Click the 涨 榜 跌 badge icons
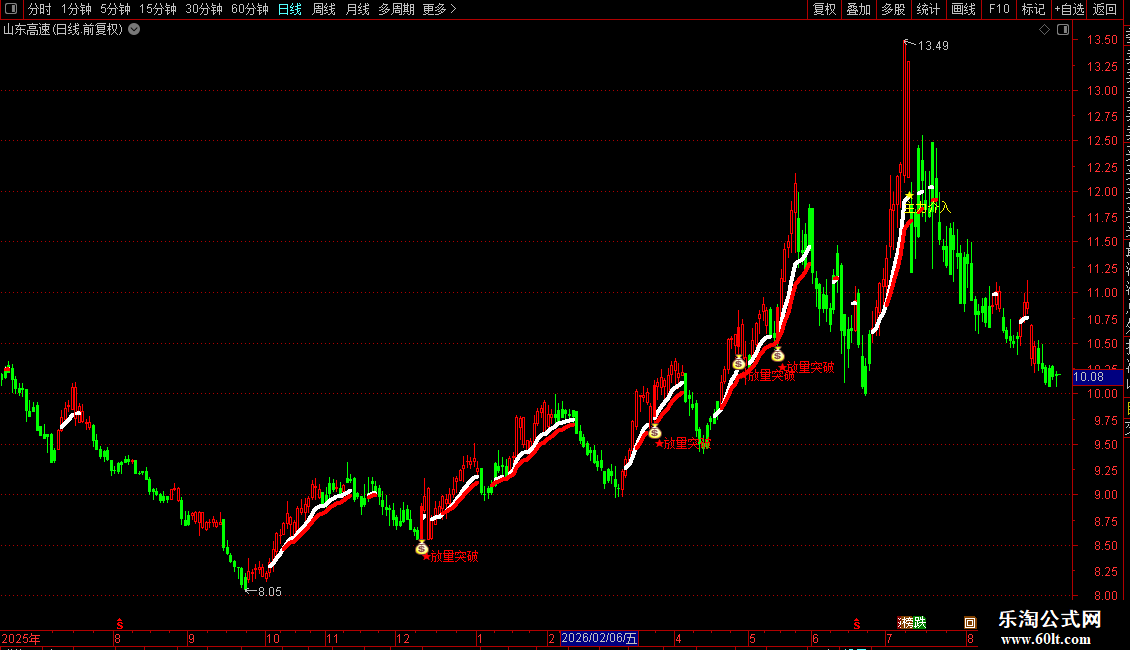 click(912, 623)
